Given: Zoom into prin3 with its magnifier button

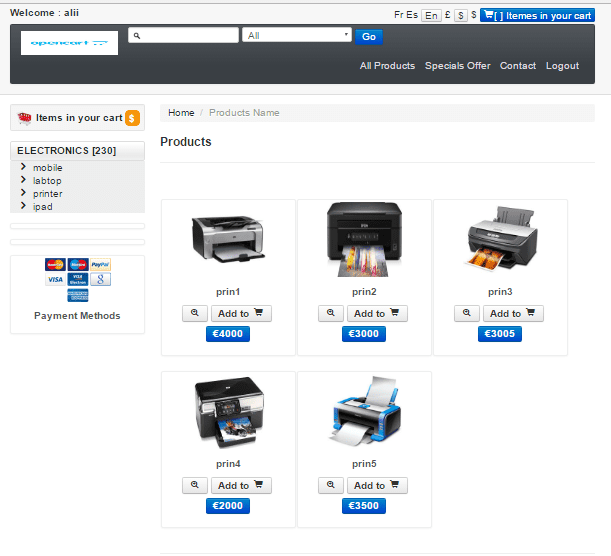Looking at the screenshot, I should [x=467, y=313].
